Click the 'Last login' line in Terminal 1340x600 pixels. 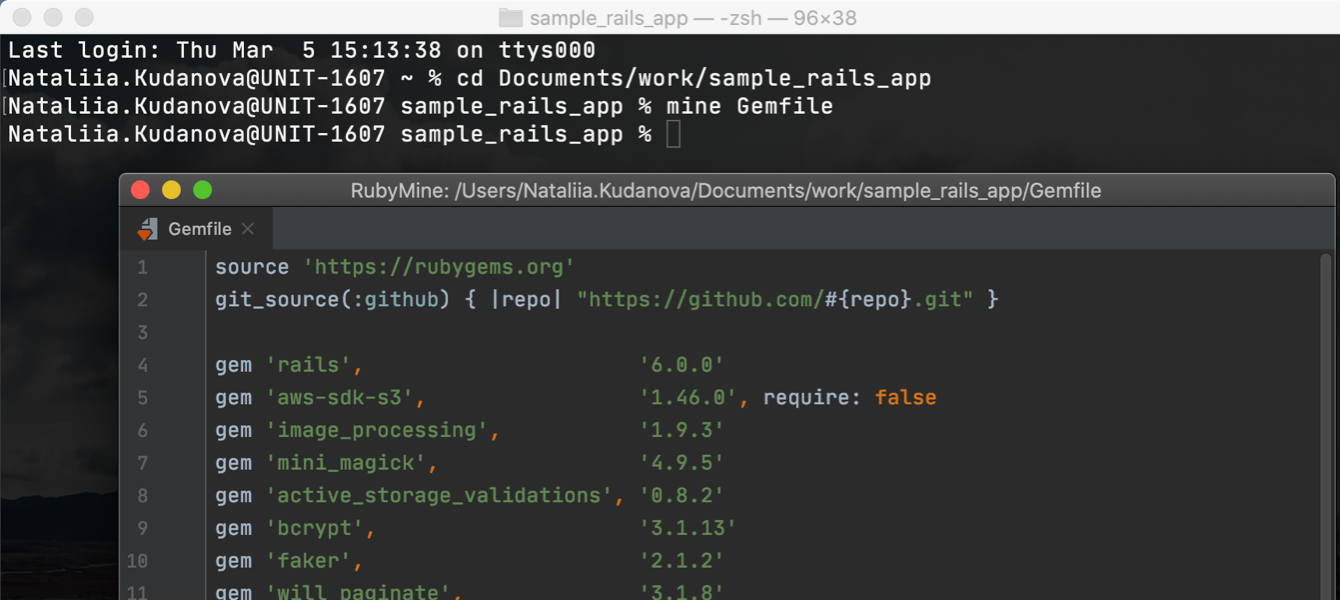(302, 50)
